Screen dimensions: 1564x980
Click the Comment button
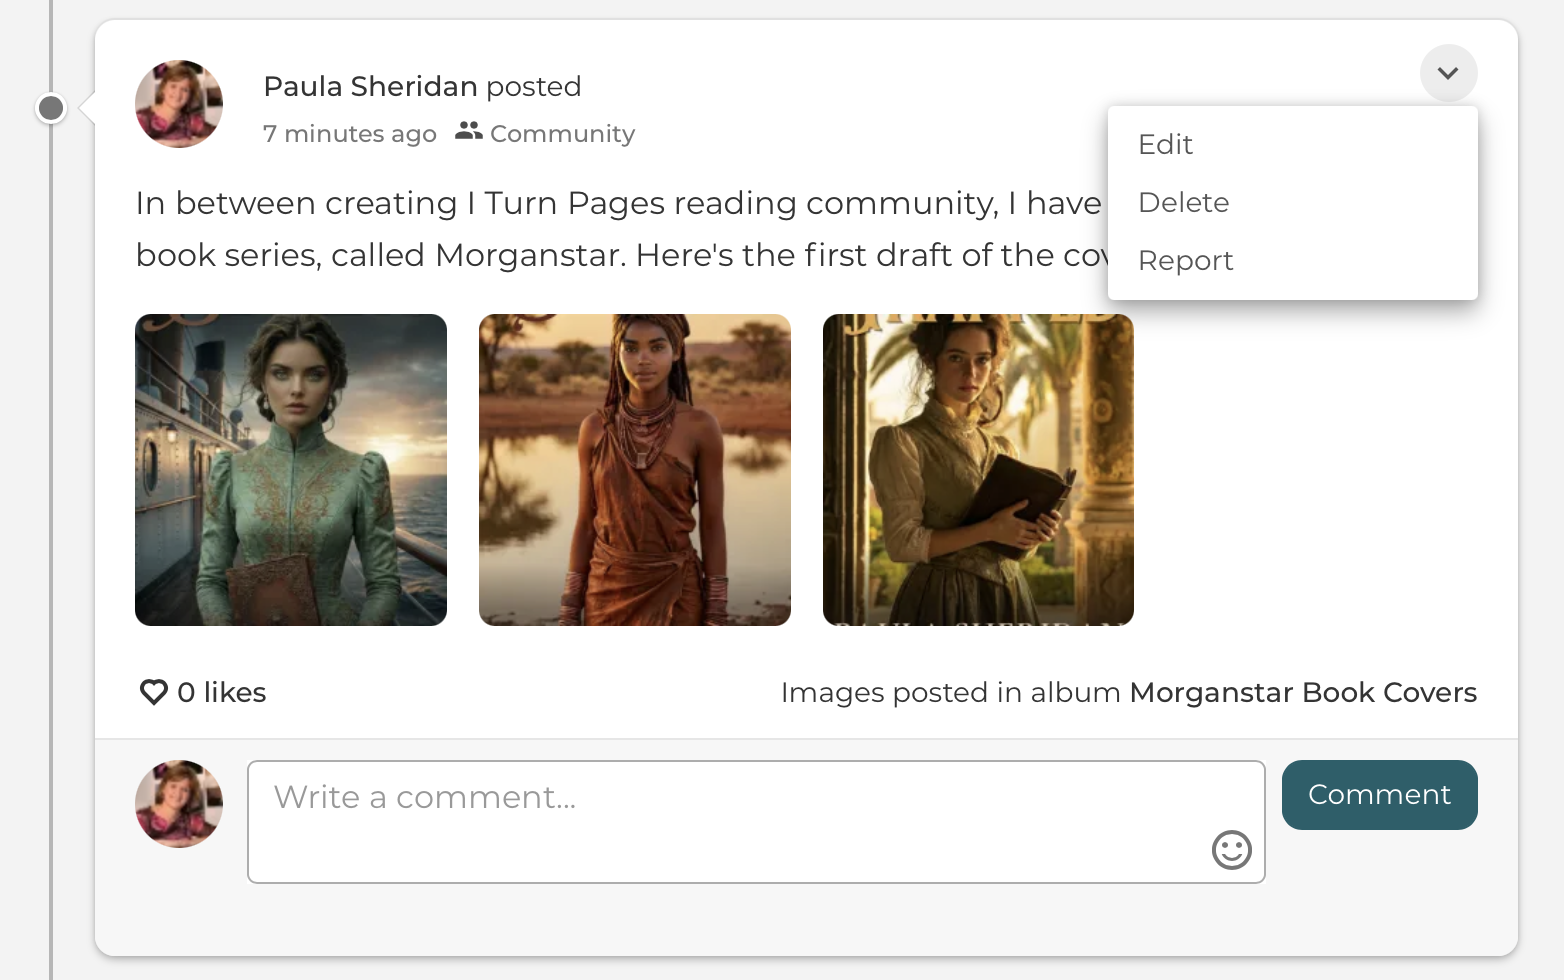pyautogui.click(x=1379, y=795)
